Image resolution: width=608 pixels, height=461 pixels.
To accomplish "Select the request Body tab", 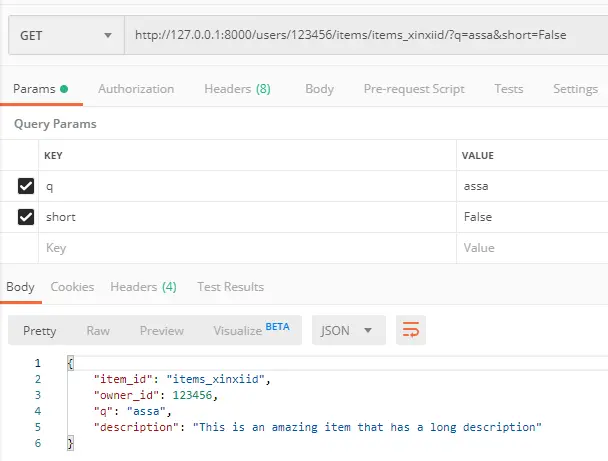I will 319,89.
